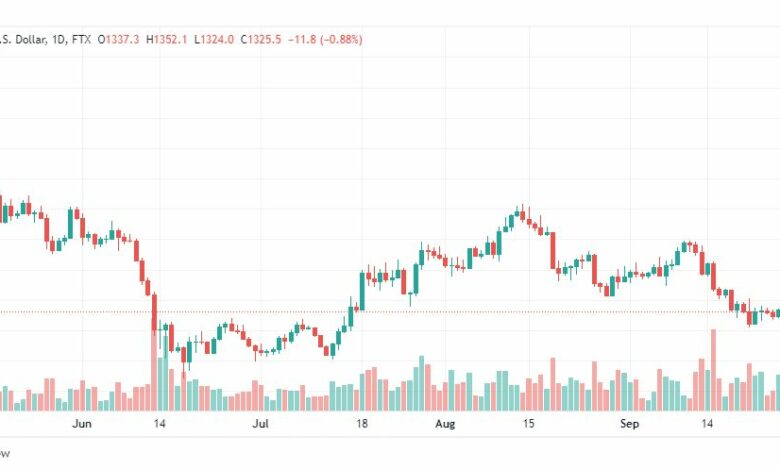Screen dimensions: 780x470
Task: Click the 18 date label after Jul
Action: pyautogui.click(x=362, y=424)
